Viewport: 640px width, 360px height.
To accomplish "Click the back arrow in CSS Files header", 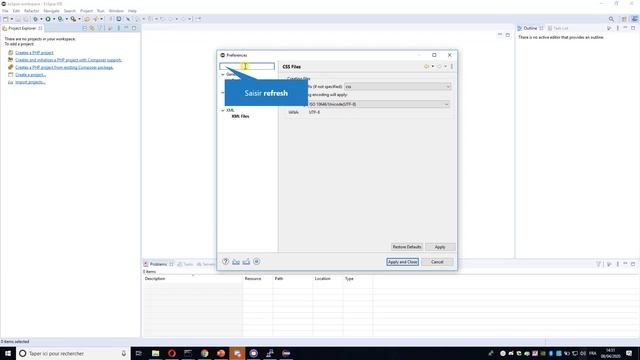I will (x=427, y=67).
